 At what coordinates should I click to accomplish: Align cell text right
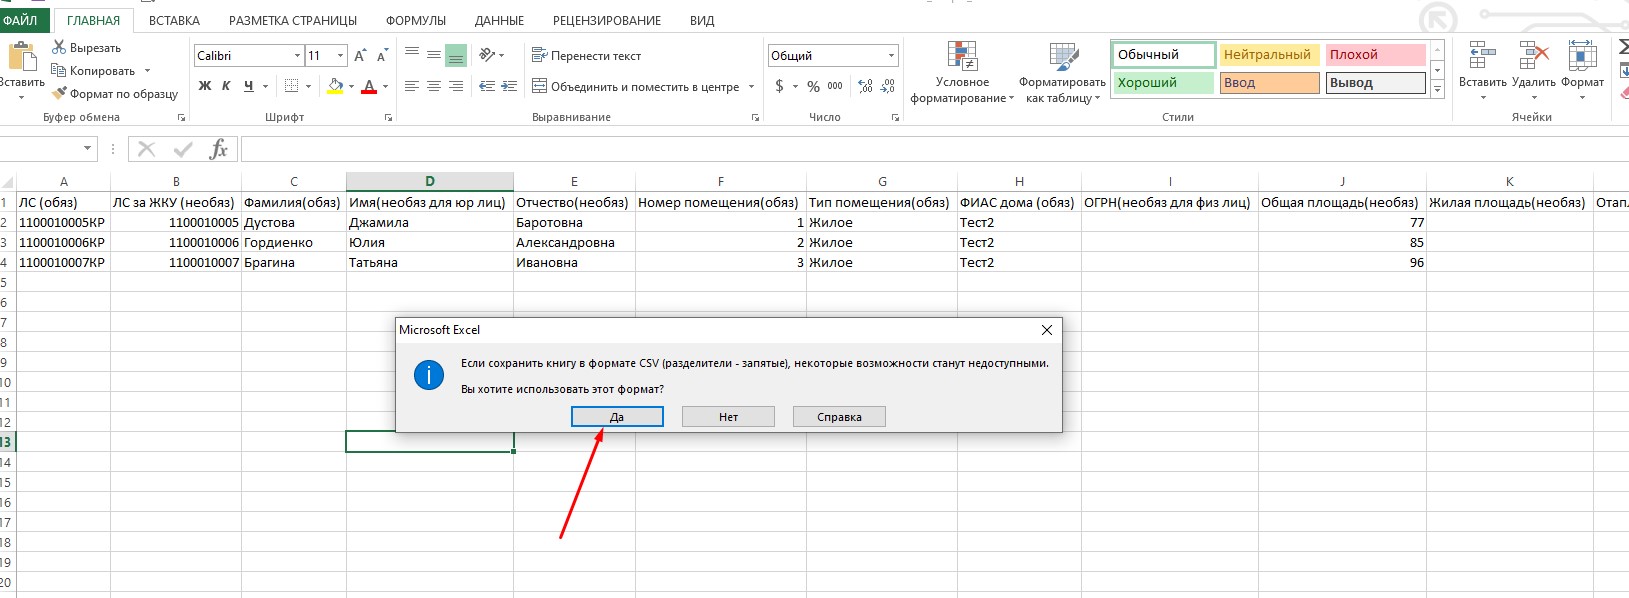pyautogui.click(x=456, y=87)
